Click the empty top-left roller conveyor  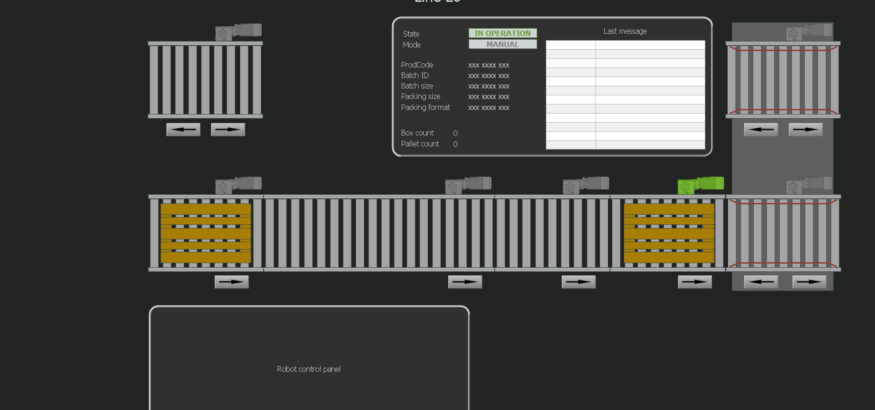(x=205, y=80)
